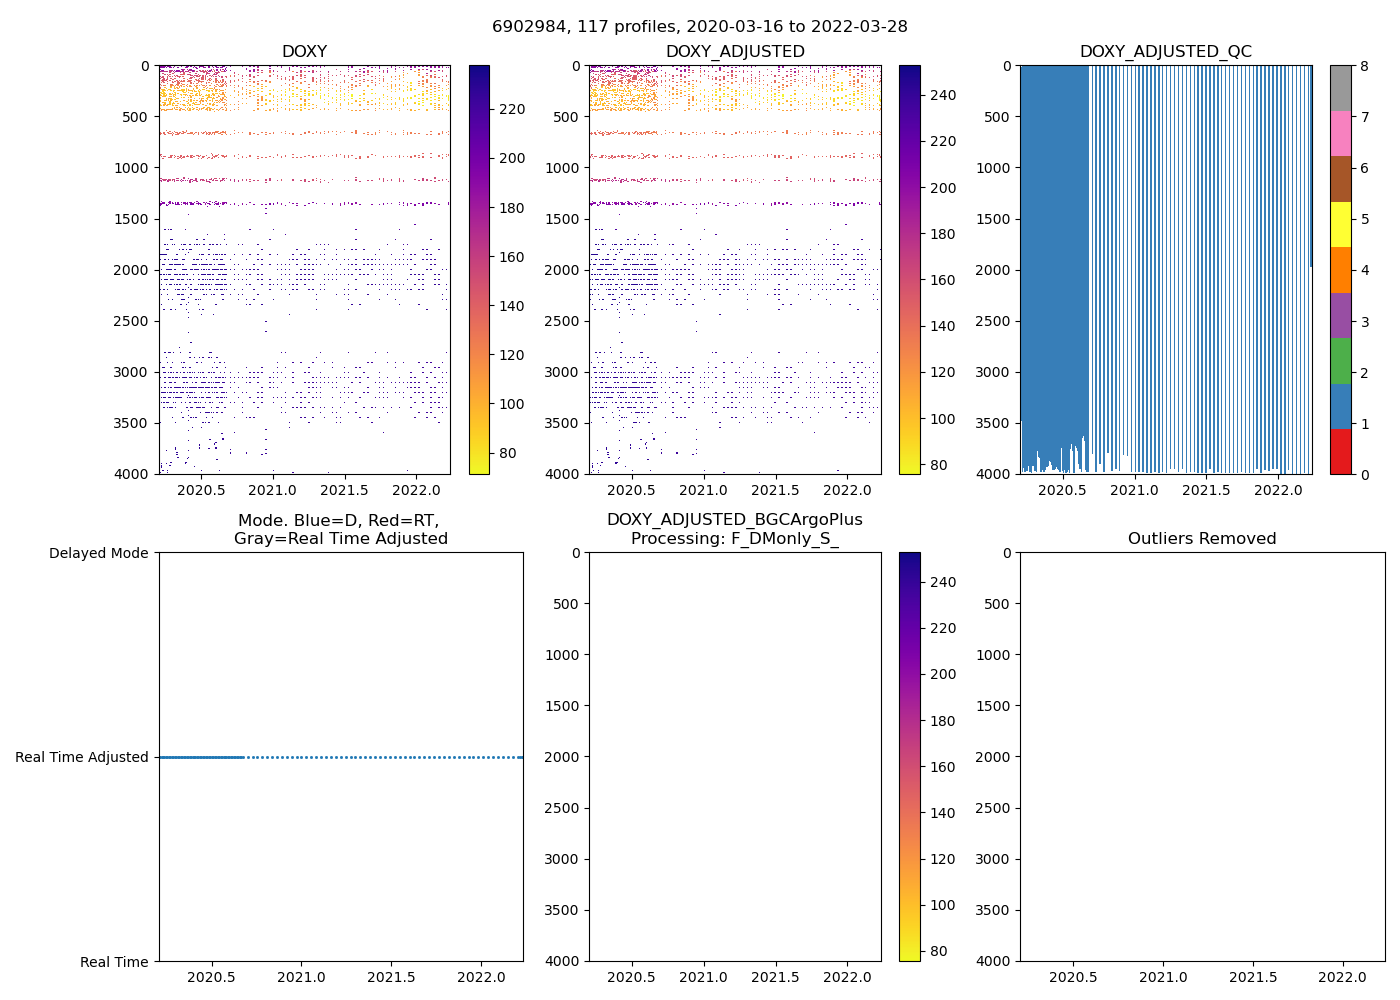Image resolution: width=1400 pixels, height=1000 pixels.
Task: Select the gray segment atop the QC colorbar
Action: pyautogui.click(x=1340, y=88)
